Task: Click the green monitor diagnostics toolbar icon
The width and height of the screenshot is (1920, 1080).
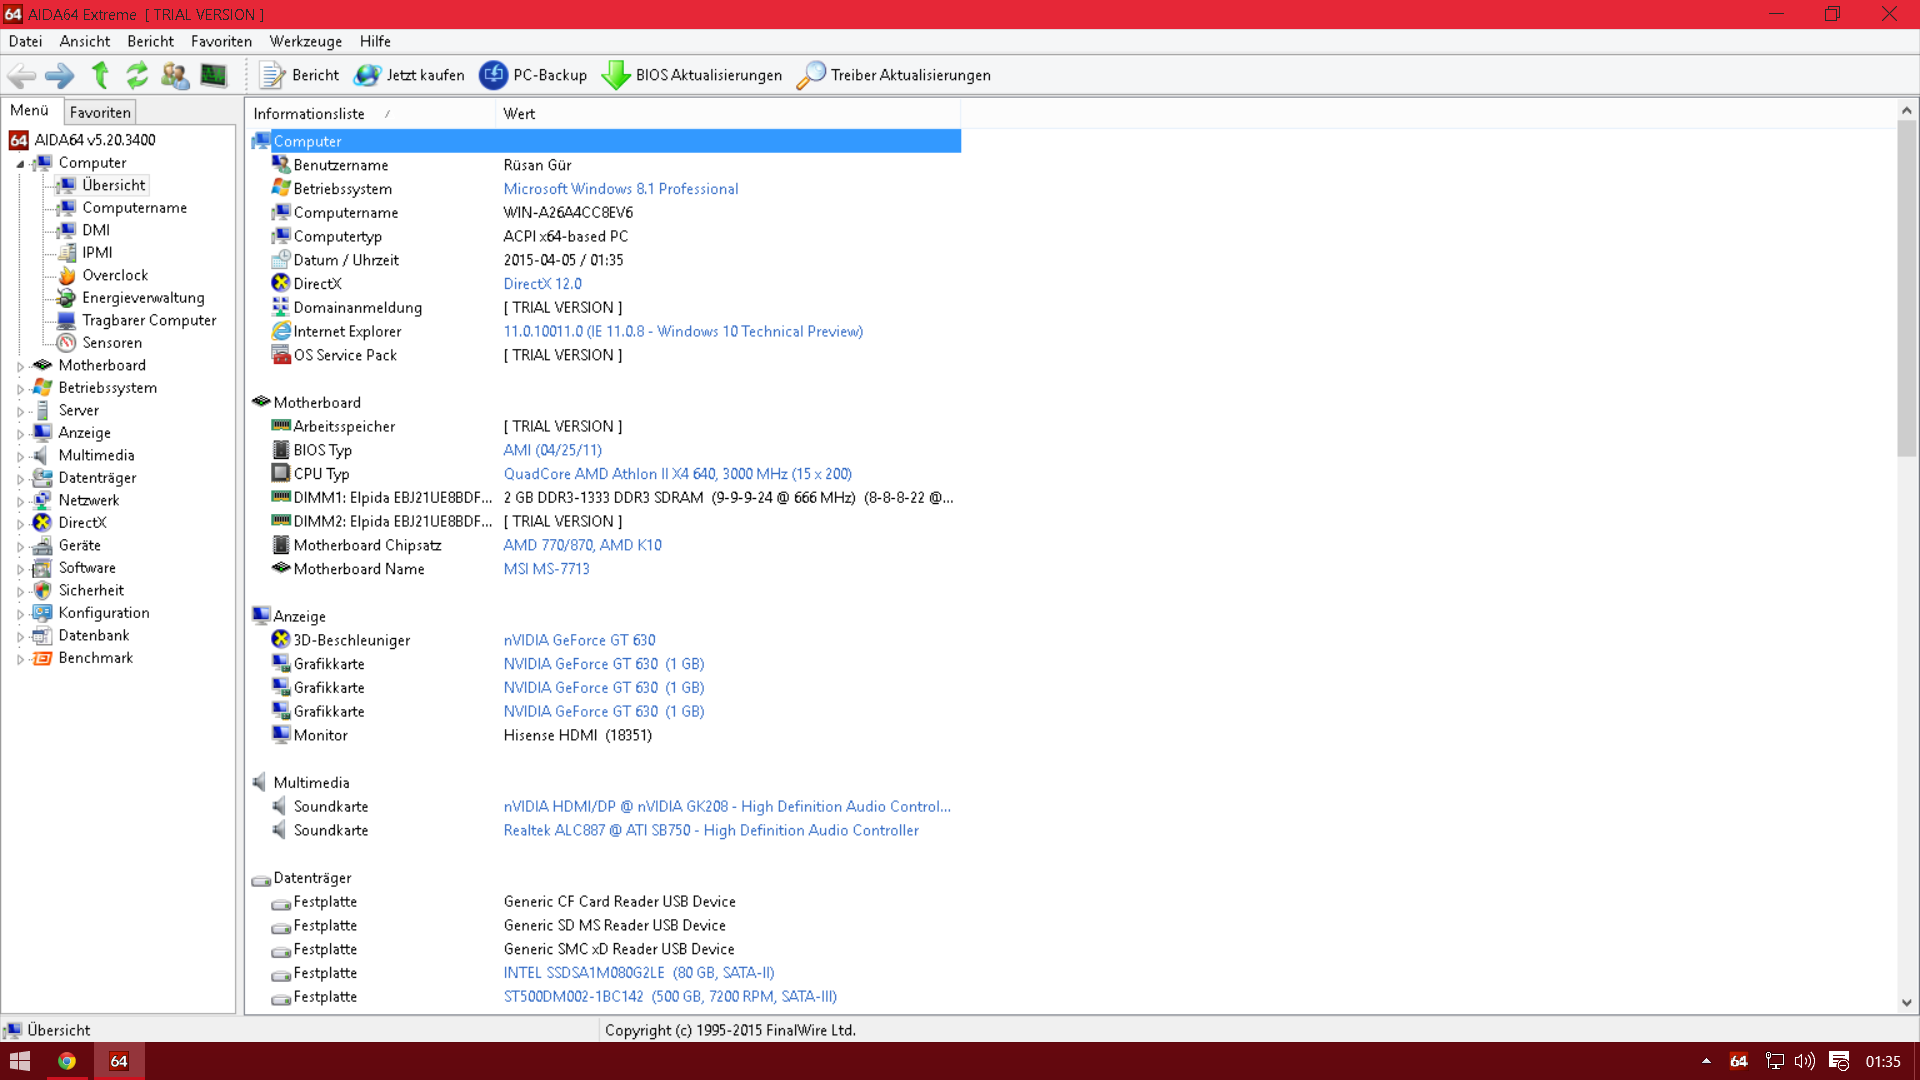Action: coord(213,75)
